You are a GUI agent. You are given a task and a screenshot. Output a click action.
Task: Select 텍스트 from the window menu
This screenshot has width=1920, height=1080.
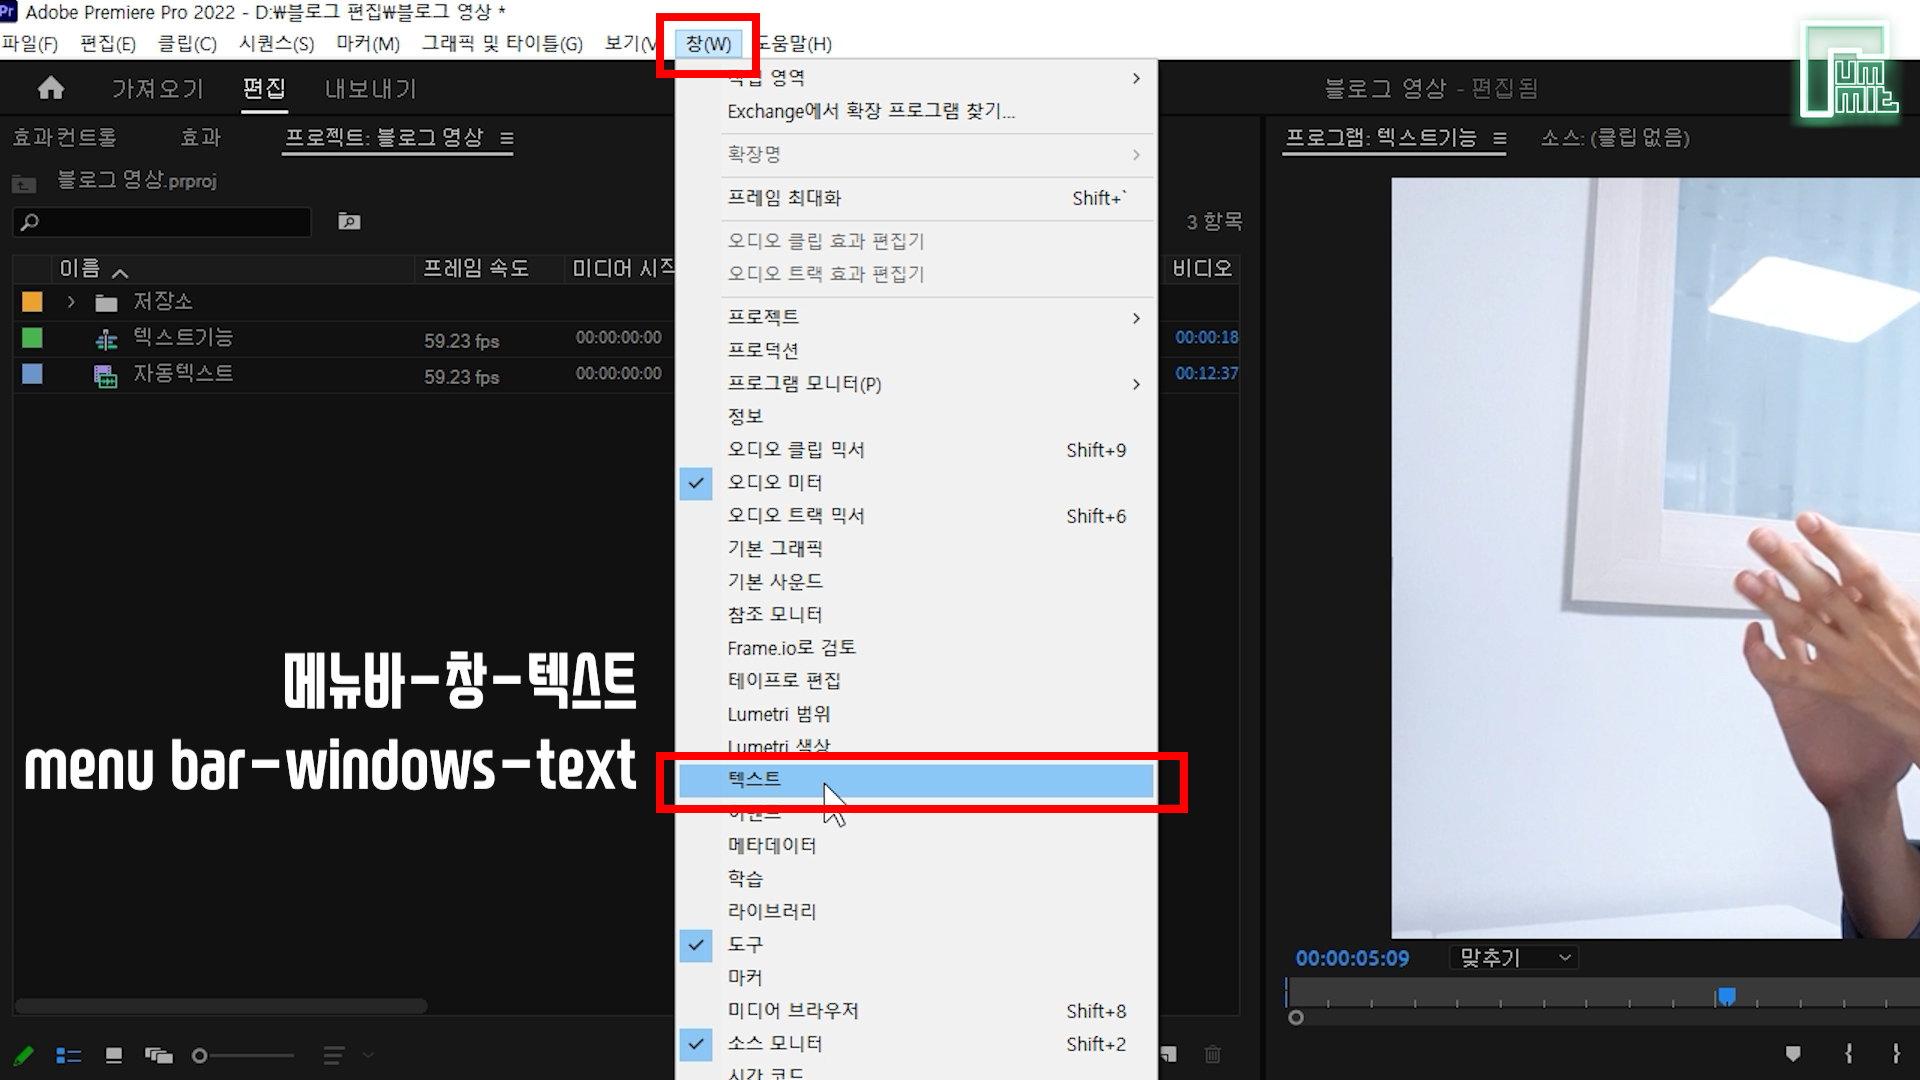(755, 780)
